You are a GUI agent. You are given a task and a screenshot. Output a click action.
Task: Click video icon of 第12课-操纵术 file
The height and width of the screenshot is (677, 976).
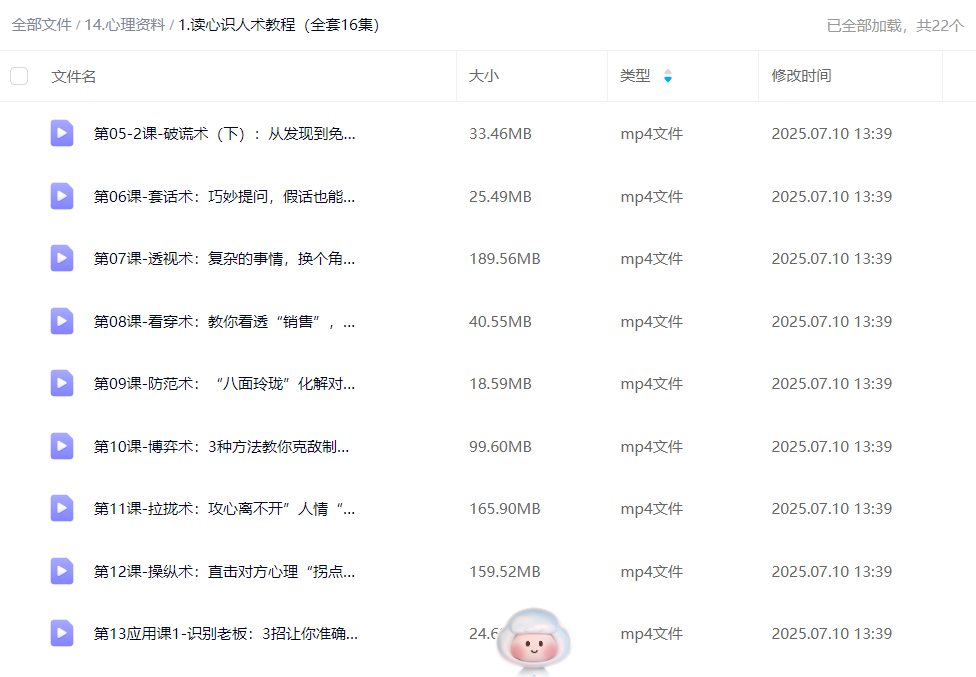[x=62, y=571]
